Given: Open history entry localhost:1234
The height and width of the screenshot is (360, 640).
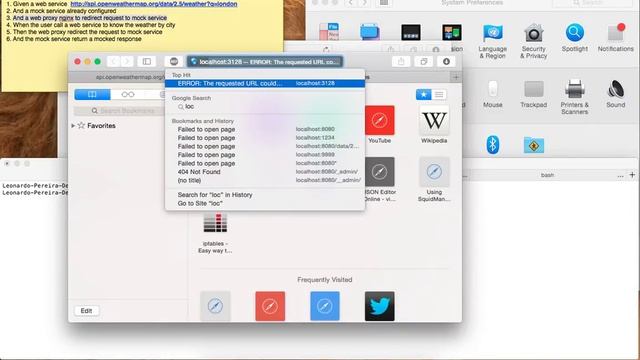Looking at the screenshot, I should tap(265, 138).
